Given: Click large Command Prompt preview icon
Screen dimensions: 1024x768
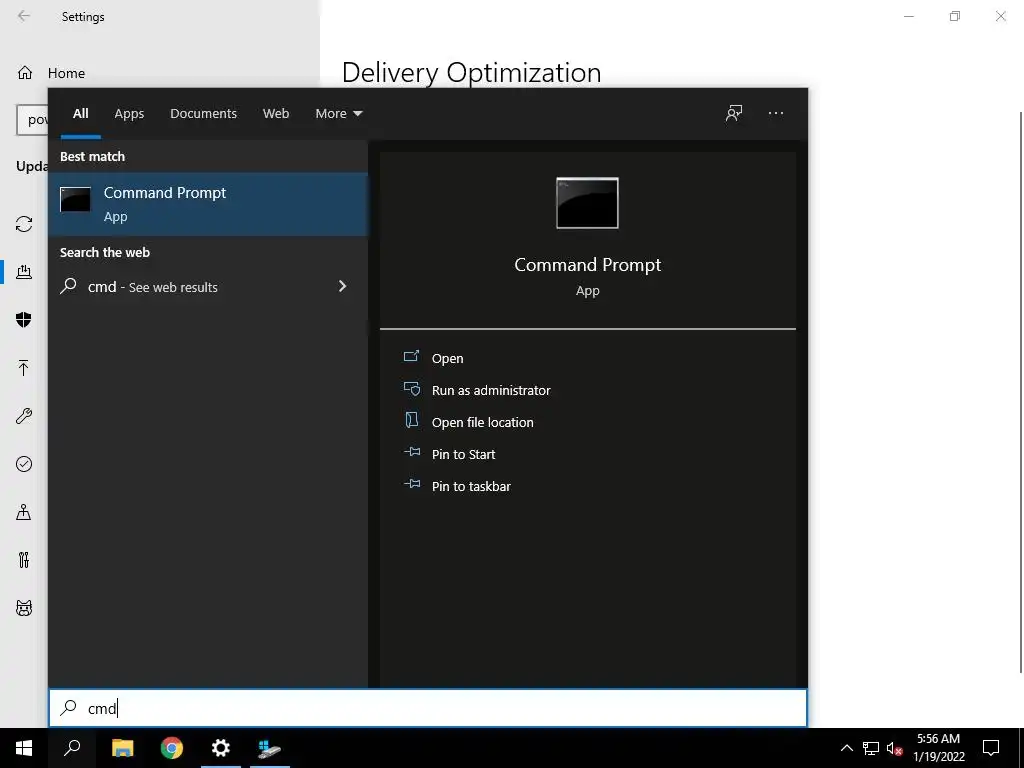Looking at the screenshot, I should tap(587, 203).
